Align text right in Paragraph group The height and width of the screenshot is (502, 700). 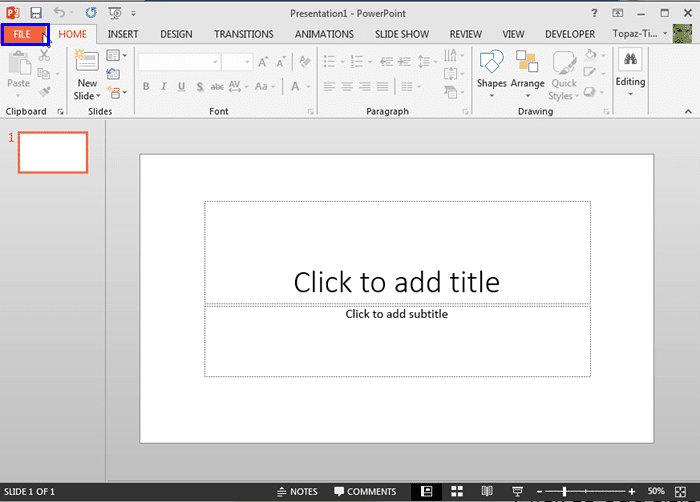pos(365,86)
